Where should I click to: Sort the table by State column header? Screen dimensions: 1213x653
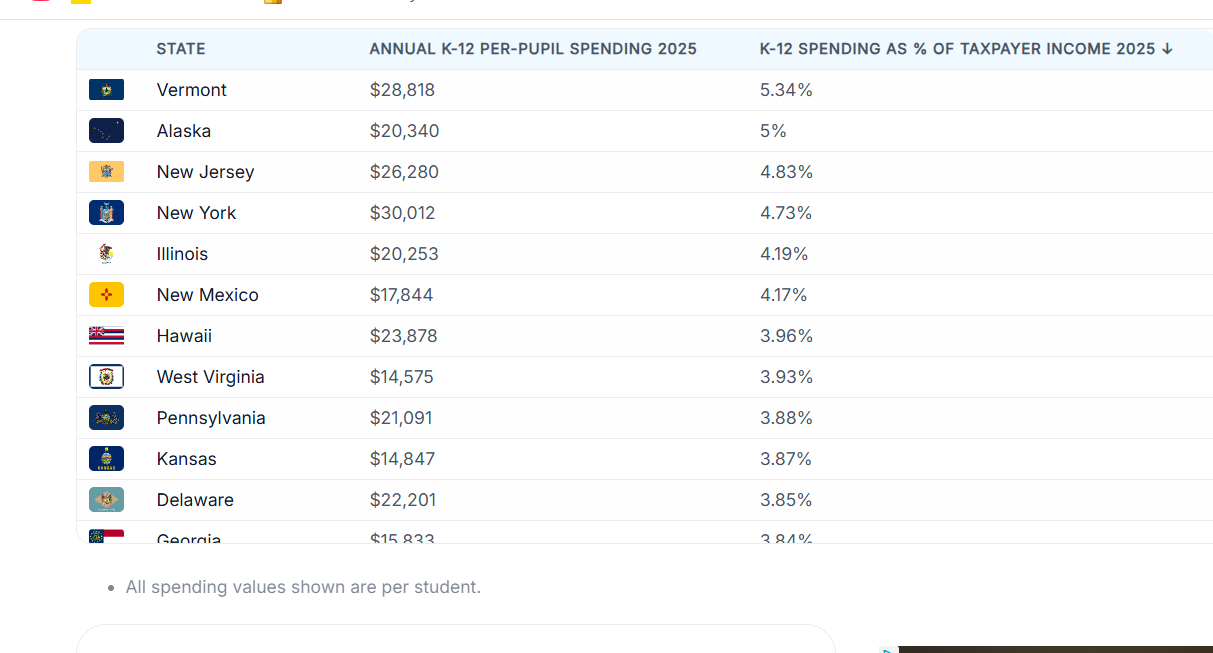coord(181,49)
